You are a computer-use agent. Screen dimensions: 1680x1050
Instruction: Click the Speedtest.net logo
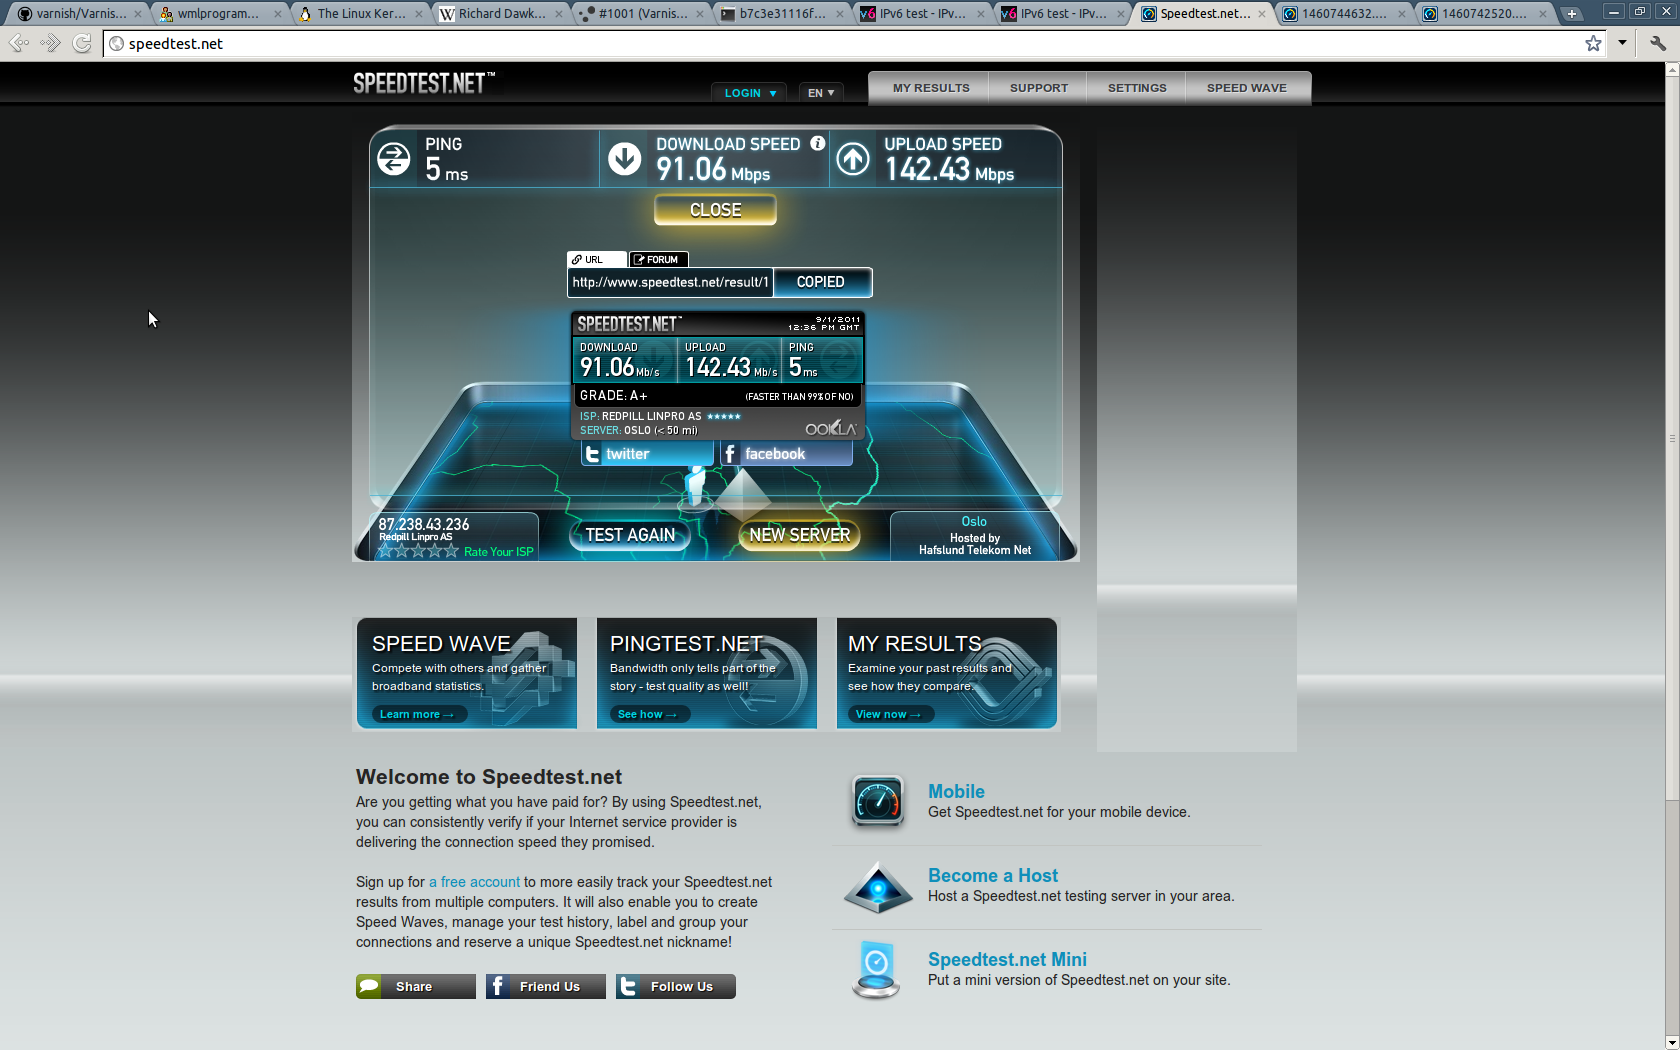(x=423, y=83)
